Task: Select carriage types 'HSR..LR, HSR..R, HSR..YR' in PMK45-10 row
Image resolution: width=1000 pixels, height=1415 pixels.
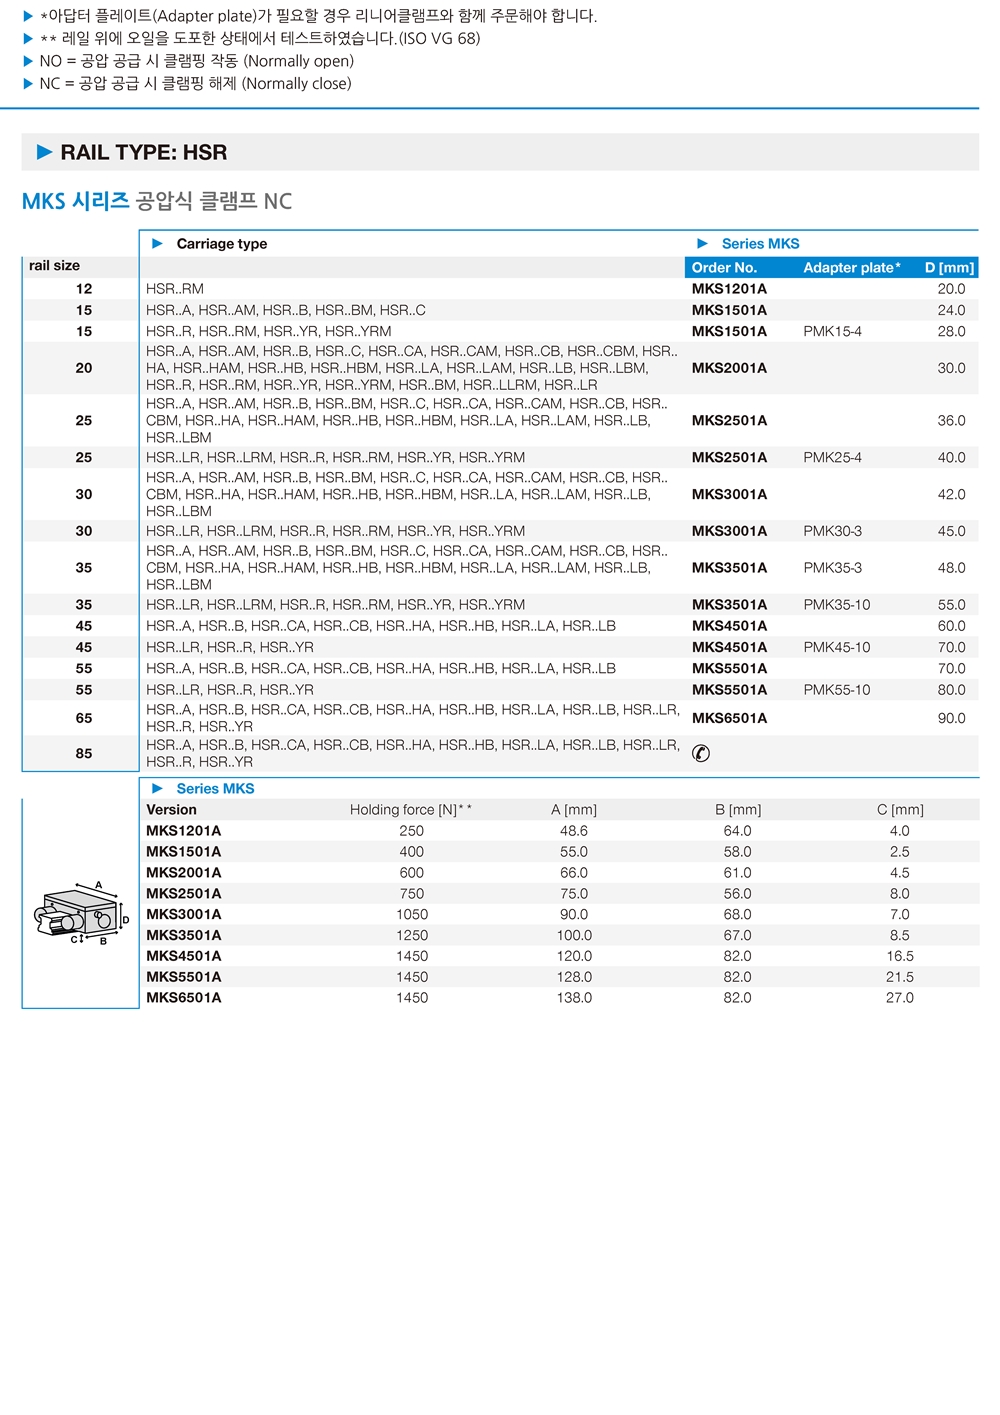Action: (230, 647)
